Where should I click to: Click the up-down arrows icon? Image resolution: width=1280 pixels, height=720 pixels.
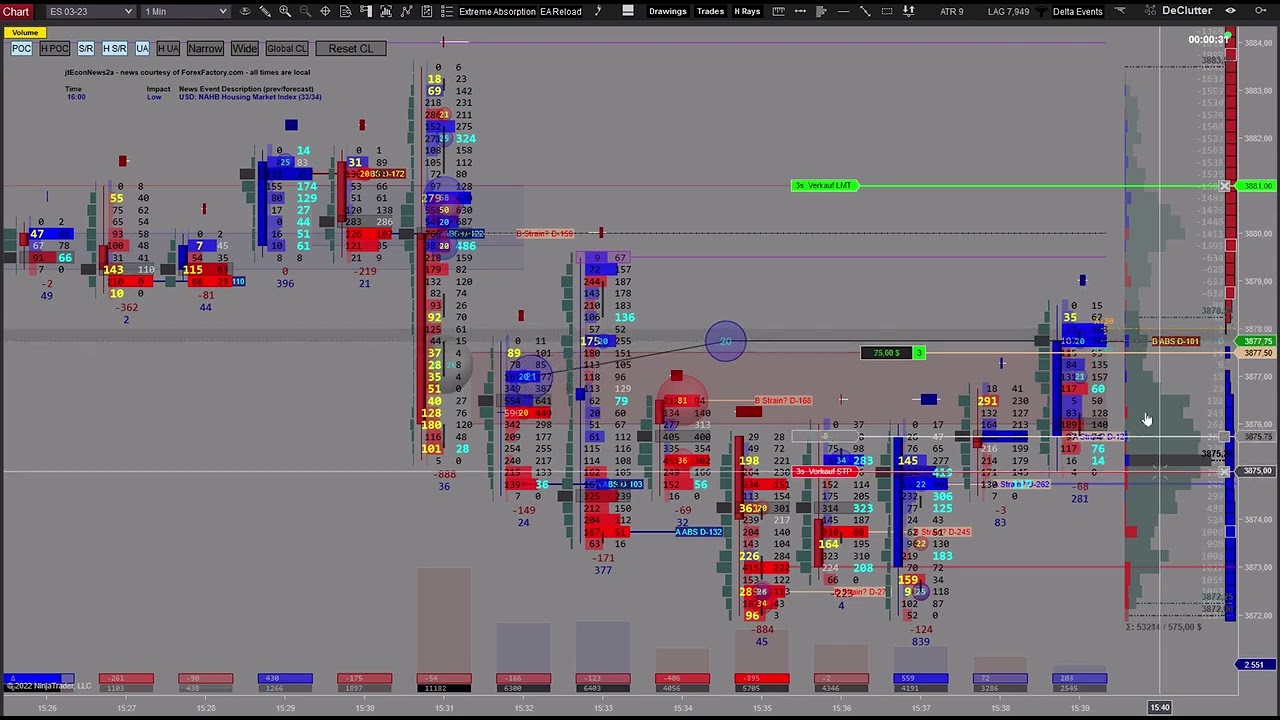point(908,11)
